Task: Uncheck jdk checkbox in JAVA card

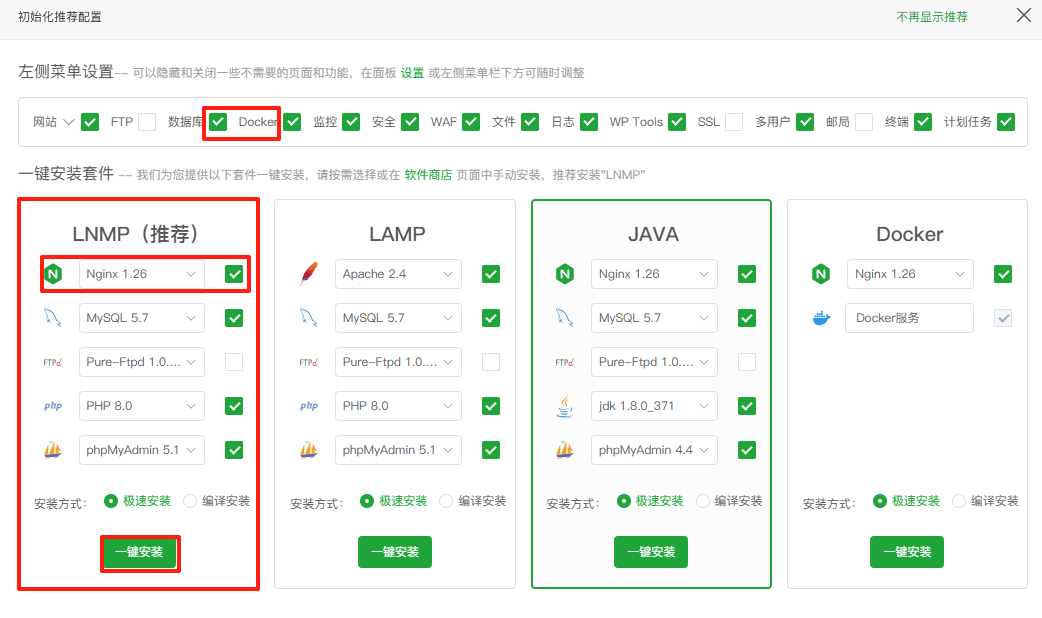Action: (x=747, y=406)
